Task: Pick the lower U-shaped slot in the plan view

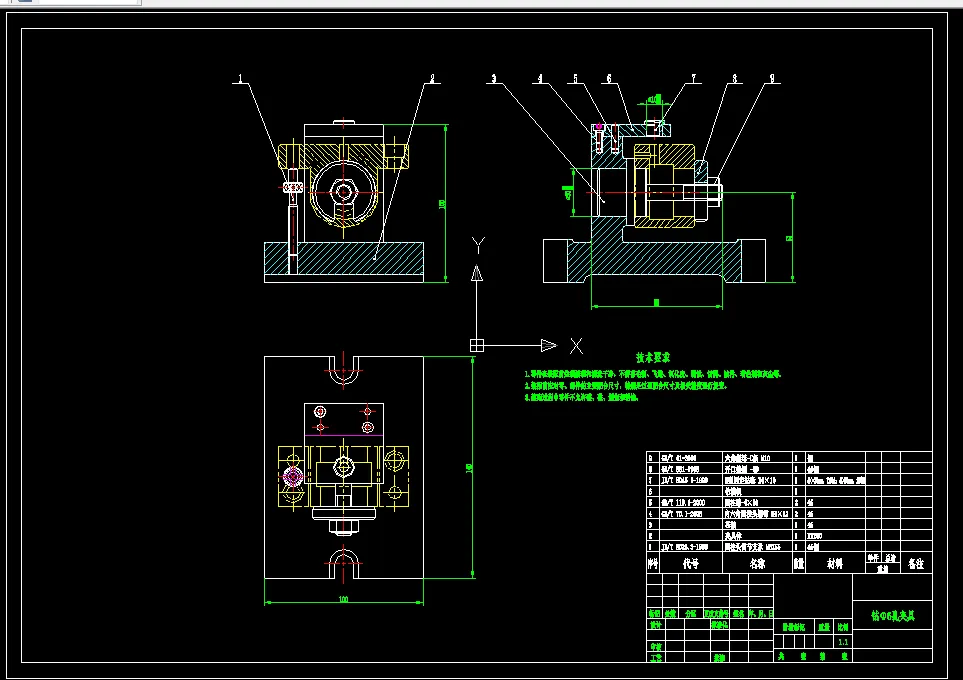Action: tap(343, 564)
